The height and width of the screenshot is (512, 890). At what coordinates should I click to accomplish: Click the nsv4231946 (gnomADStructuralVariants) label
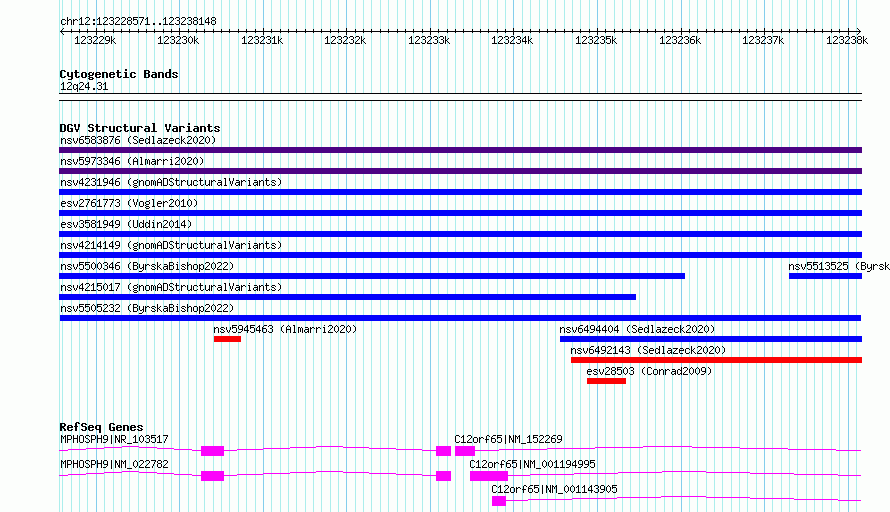point(171,182)
